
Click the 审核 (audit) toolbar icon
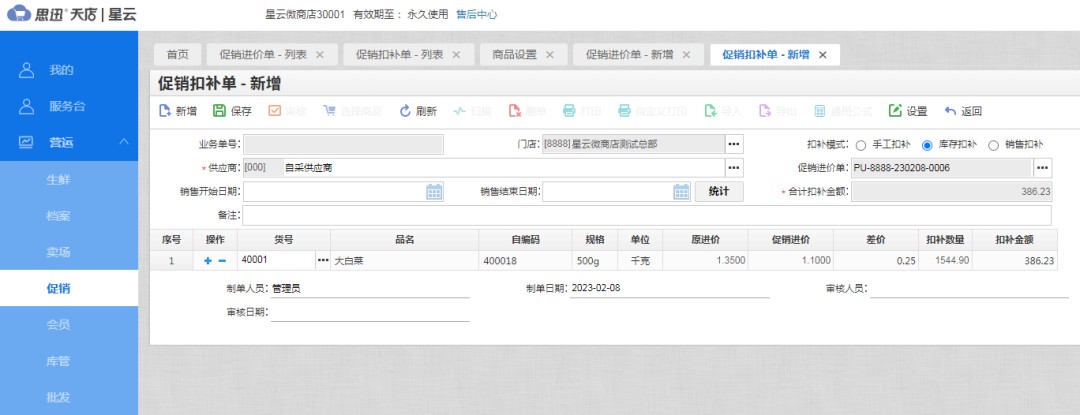(x=274, y=111)
